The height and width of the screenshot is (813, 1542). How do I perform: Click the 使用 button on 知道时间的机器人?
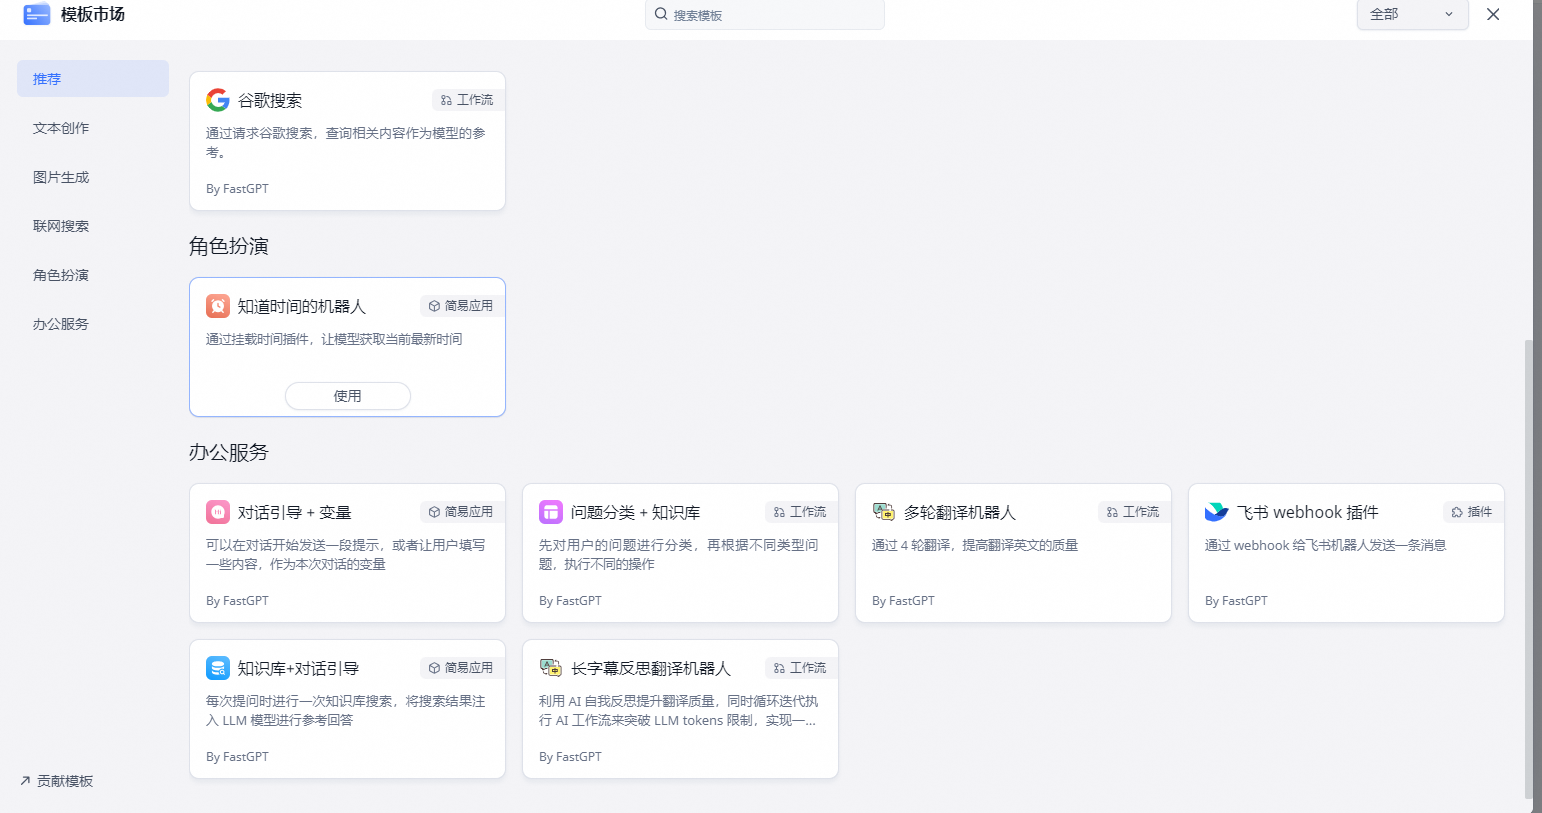pos(347,395)
